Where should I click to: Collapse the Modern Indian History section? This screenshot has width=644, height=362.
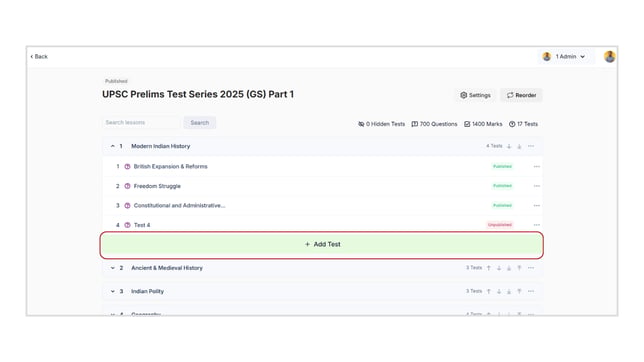113,146
